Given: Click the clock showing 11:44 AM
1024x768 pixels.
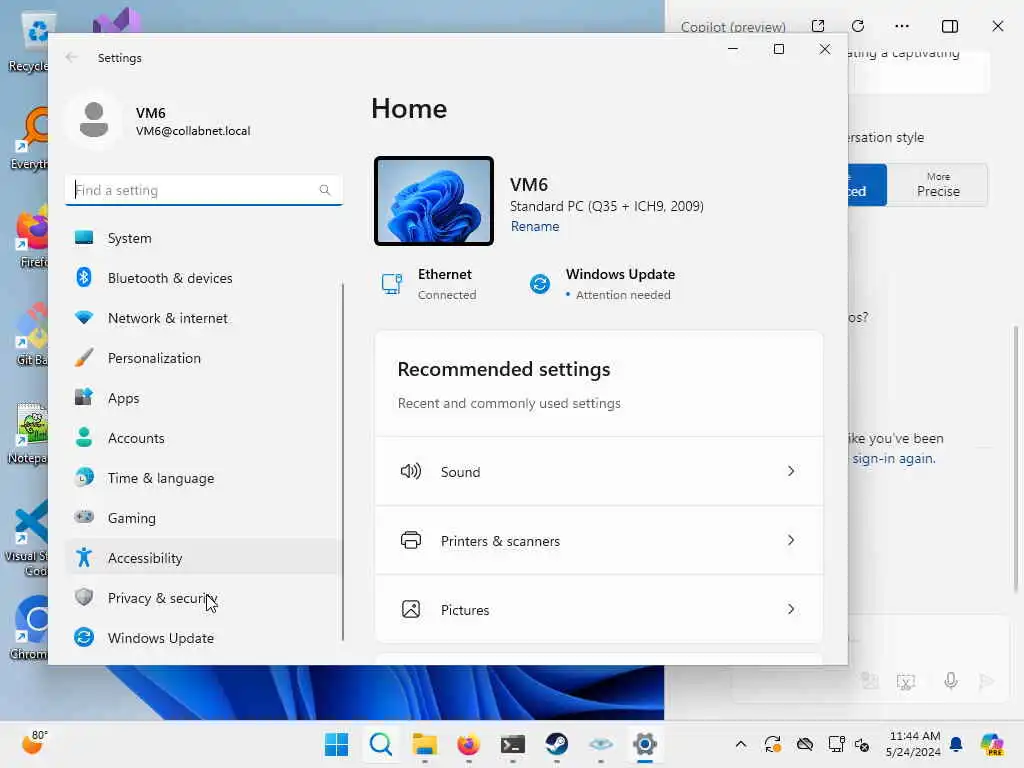Looking at the screenshot, I should pyautogui.click(x=913, y=744).
